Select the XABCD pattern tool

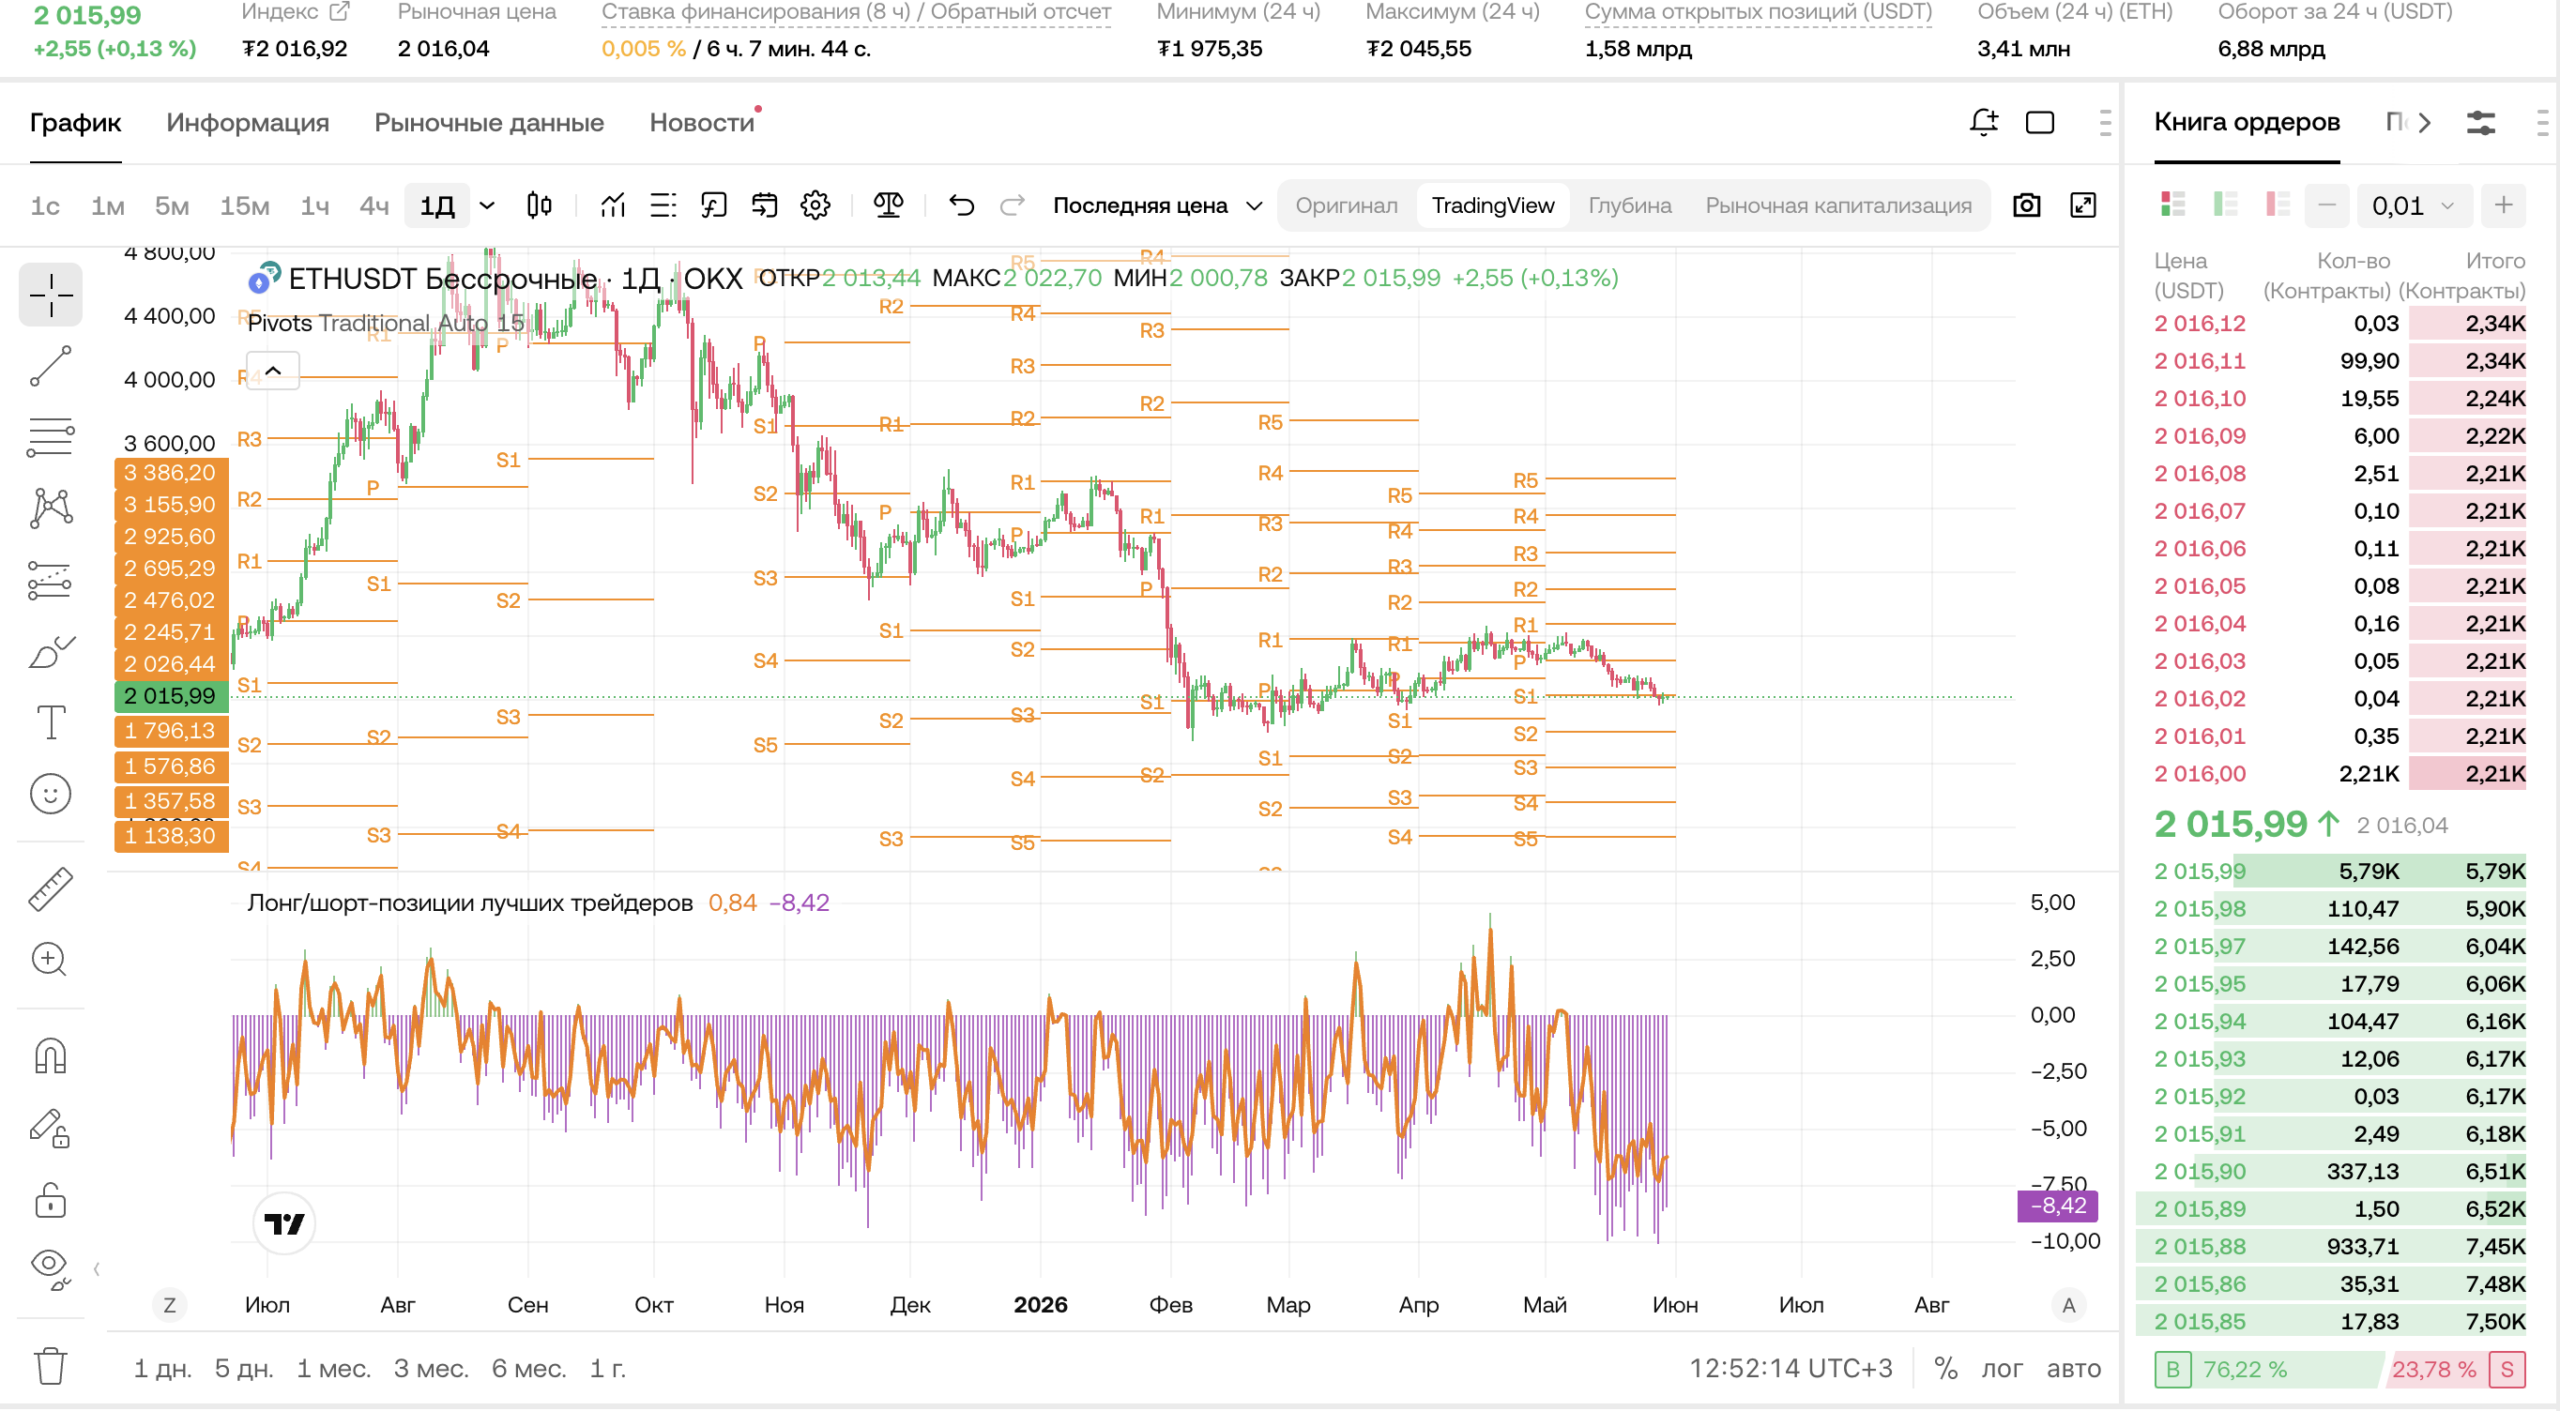click(50, 508)
